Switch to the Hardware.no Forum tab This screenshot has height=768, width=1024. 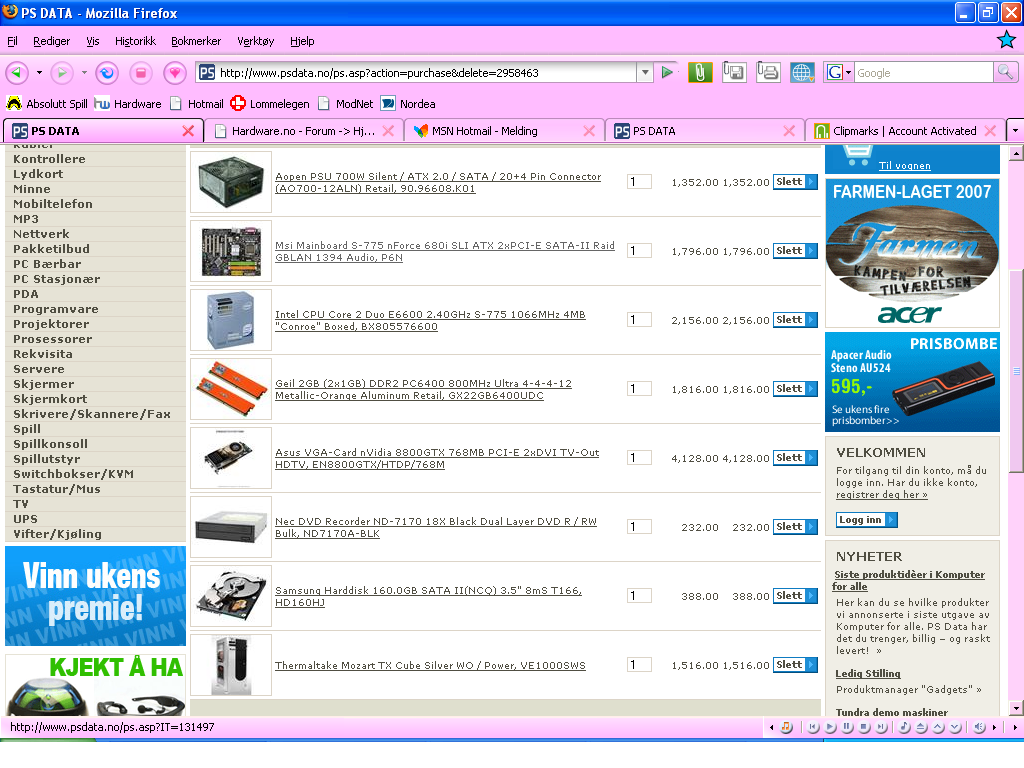304,131
